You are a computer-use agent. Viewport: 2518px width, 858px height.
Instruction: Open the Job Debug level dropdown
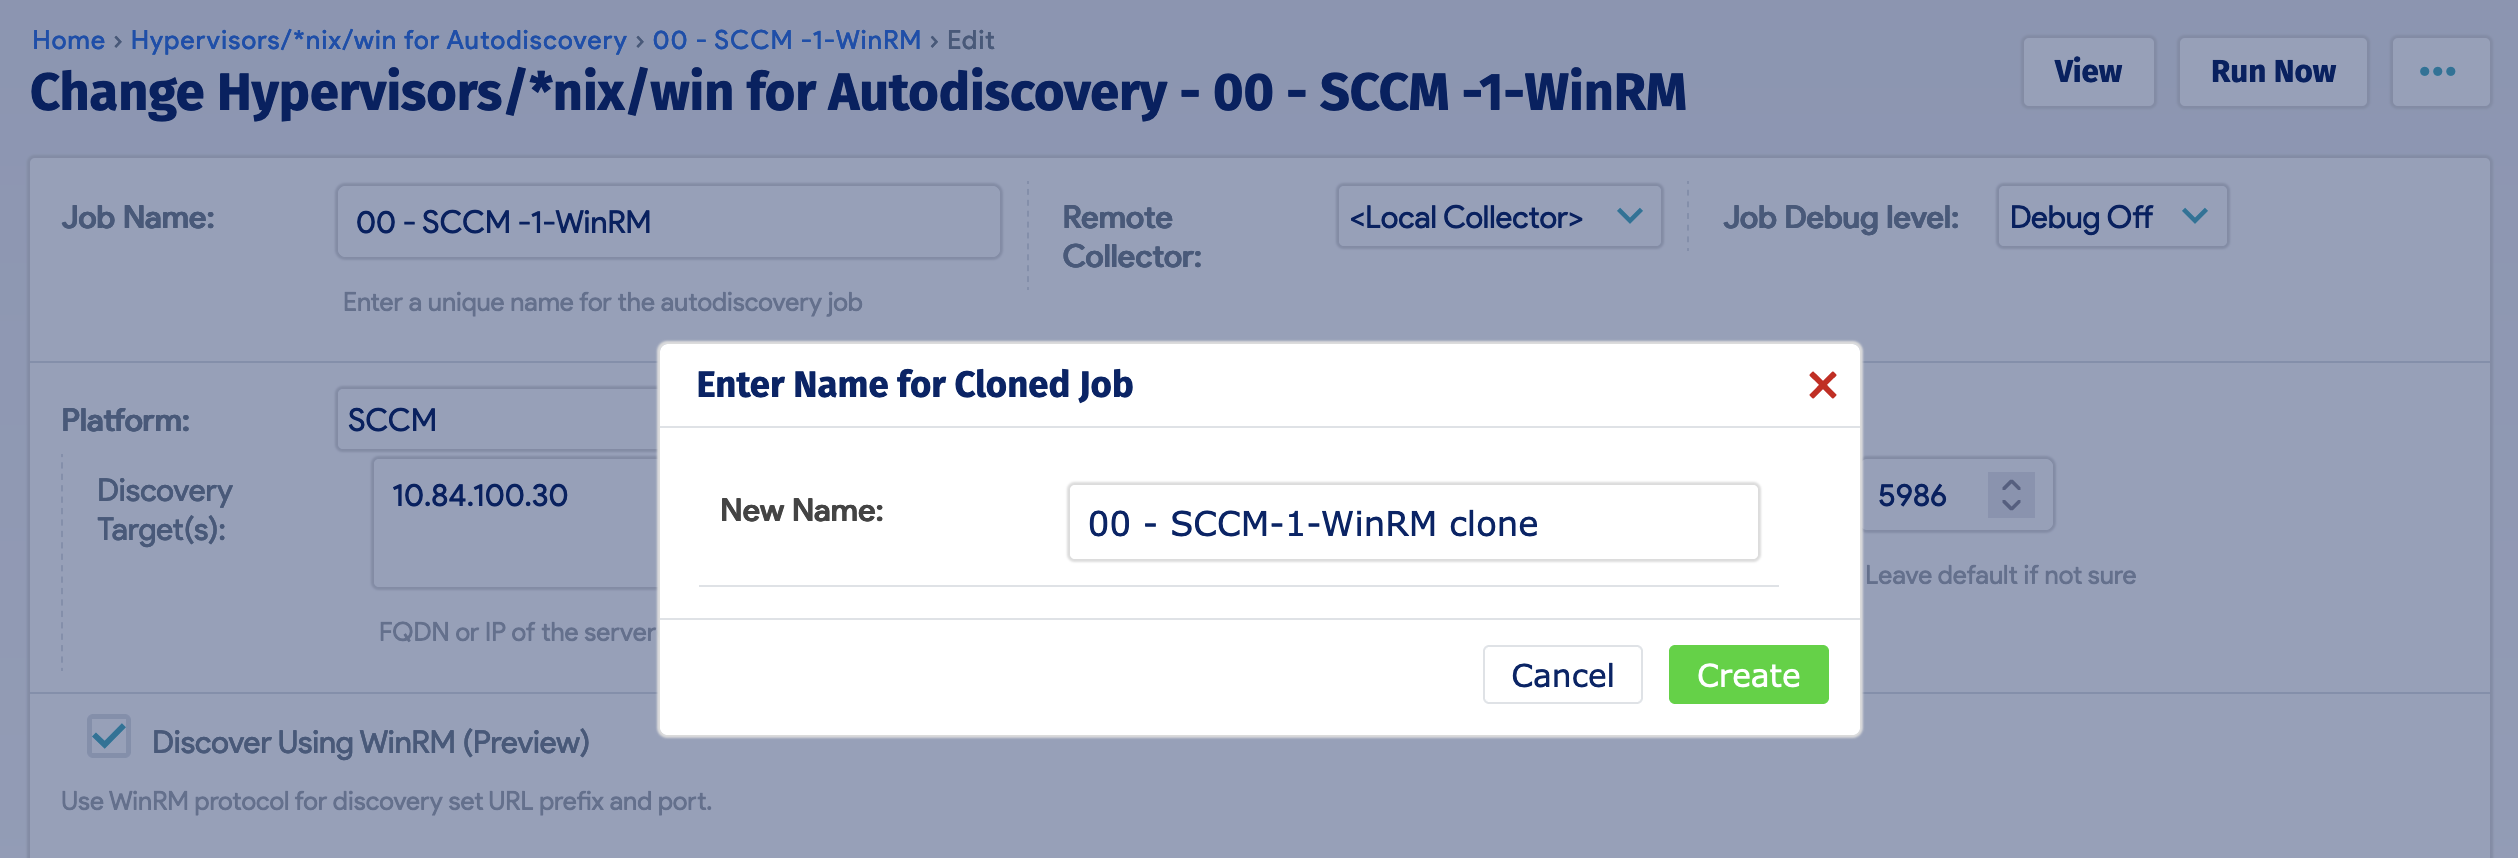point(2111,217)
